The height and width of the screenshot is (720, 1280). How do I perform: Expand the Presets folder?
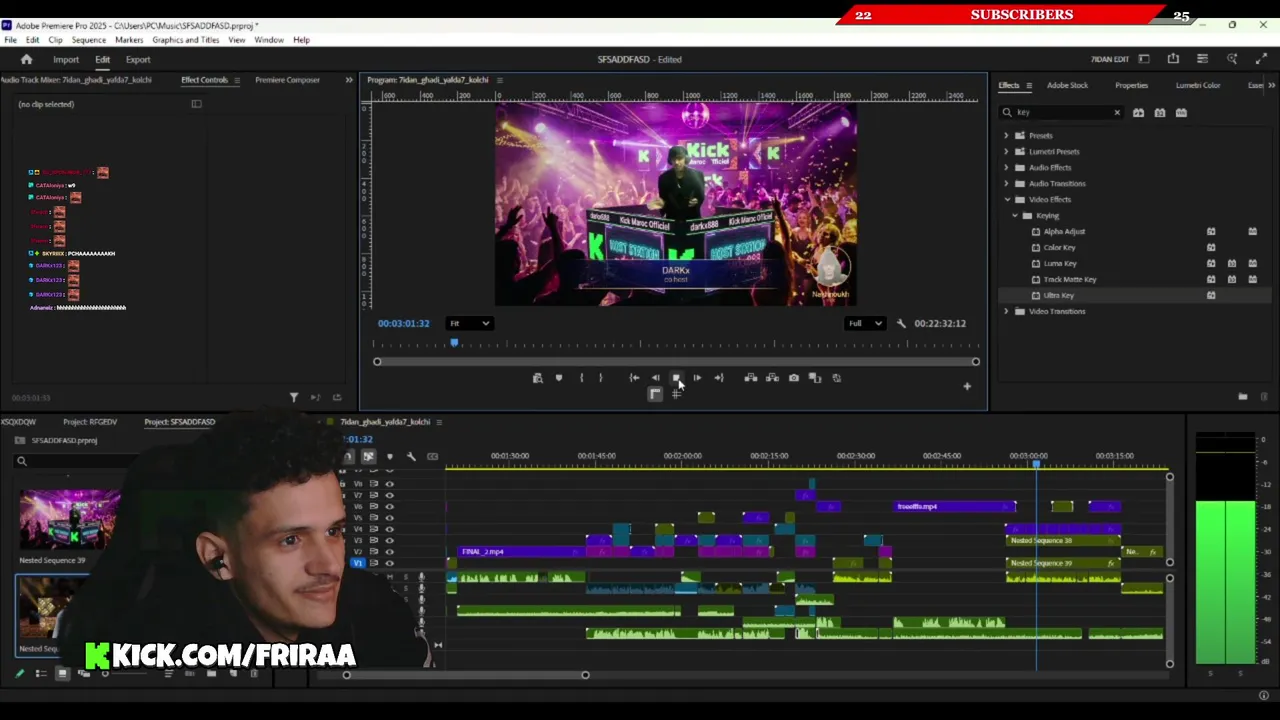[x=1006, y=136]
